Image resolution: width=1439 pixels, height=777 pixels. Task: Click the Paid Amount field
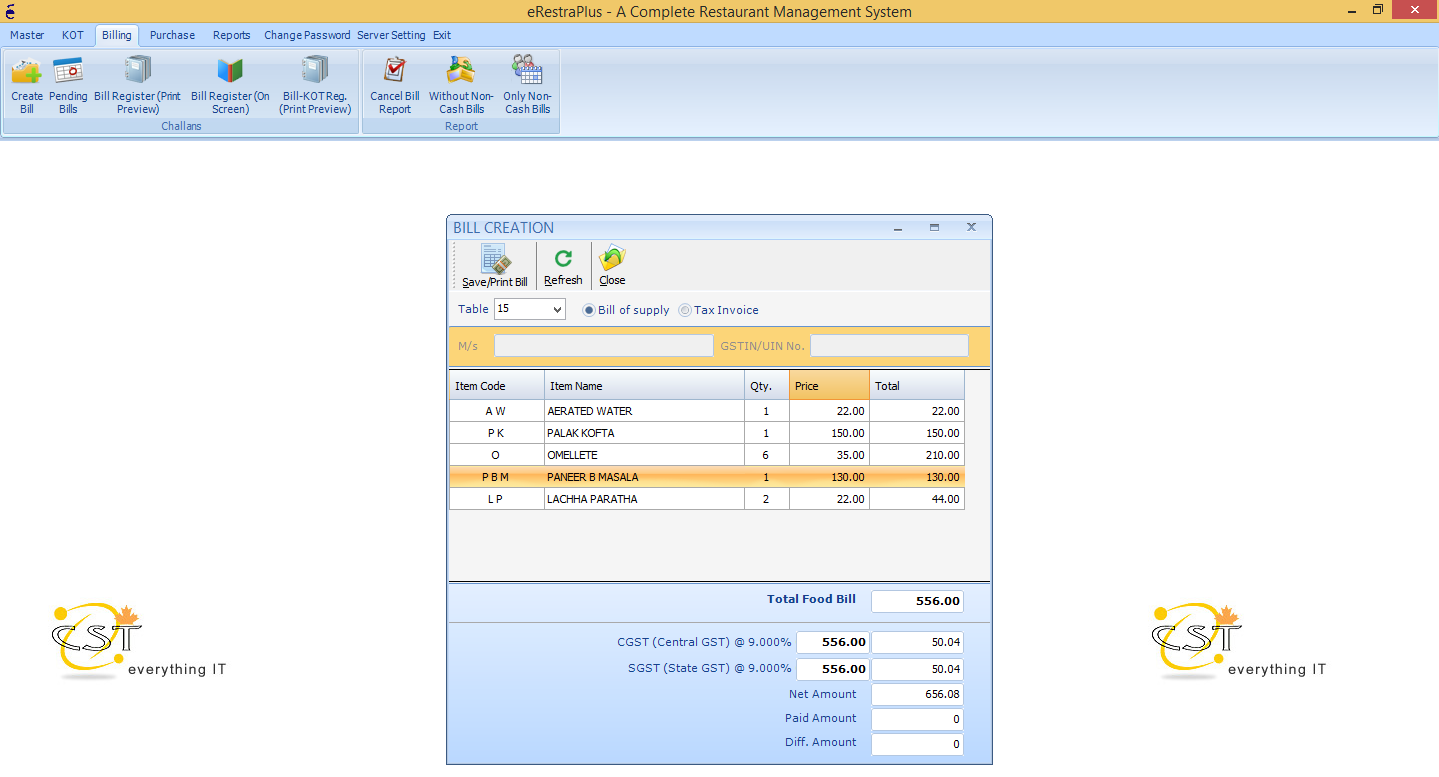[x=917, y=719]
